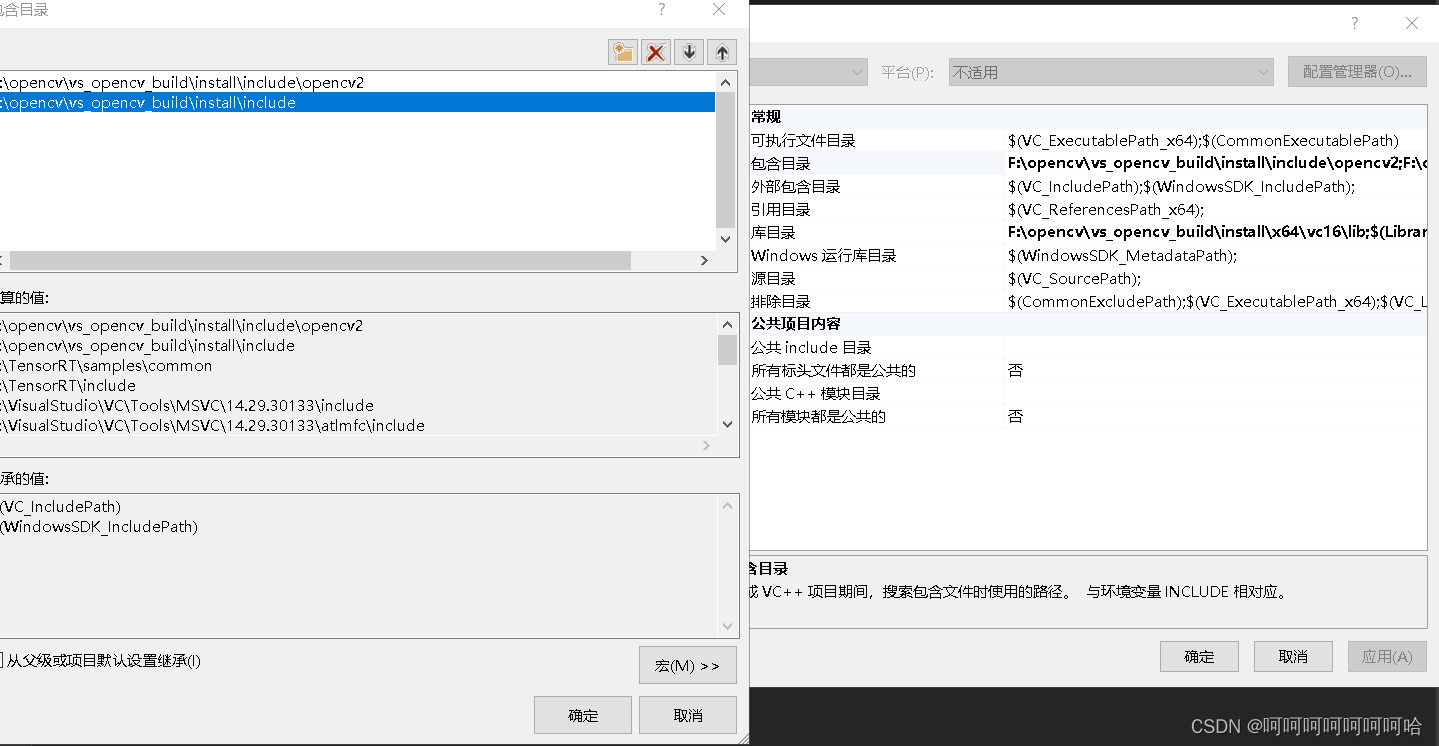
Task: Add a new line to the include directories list
Action: click(622, 51)
